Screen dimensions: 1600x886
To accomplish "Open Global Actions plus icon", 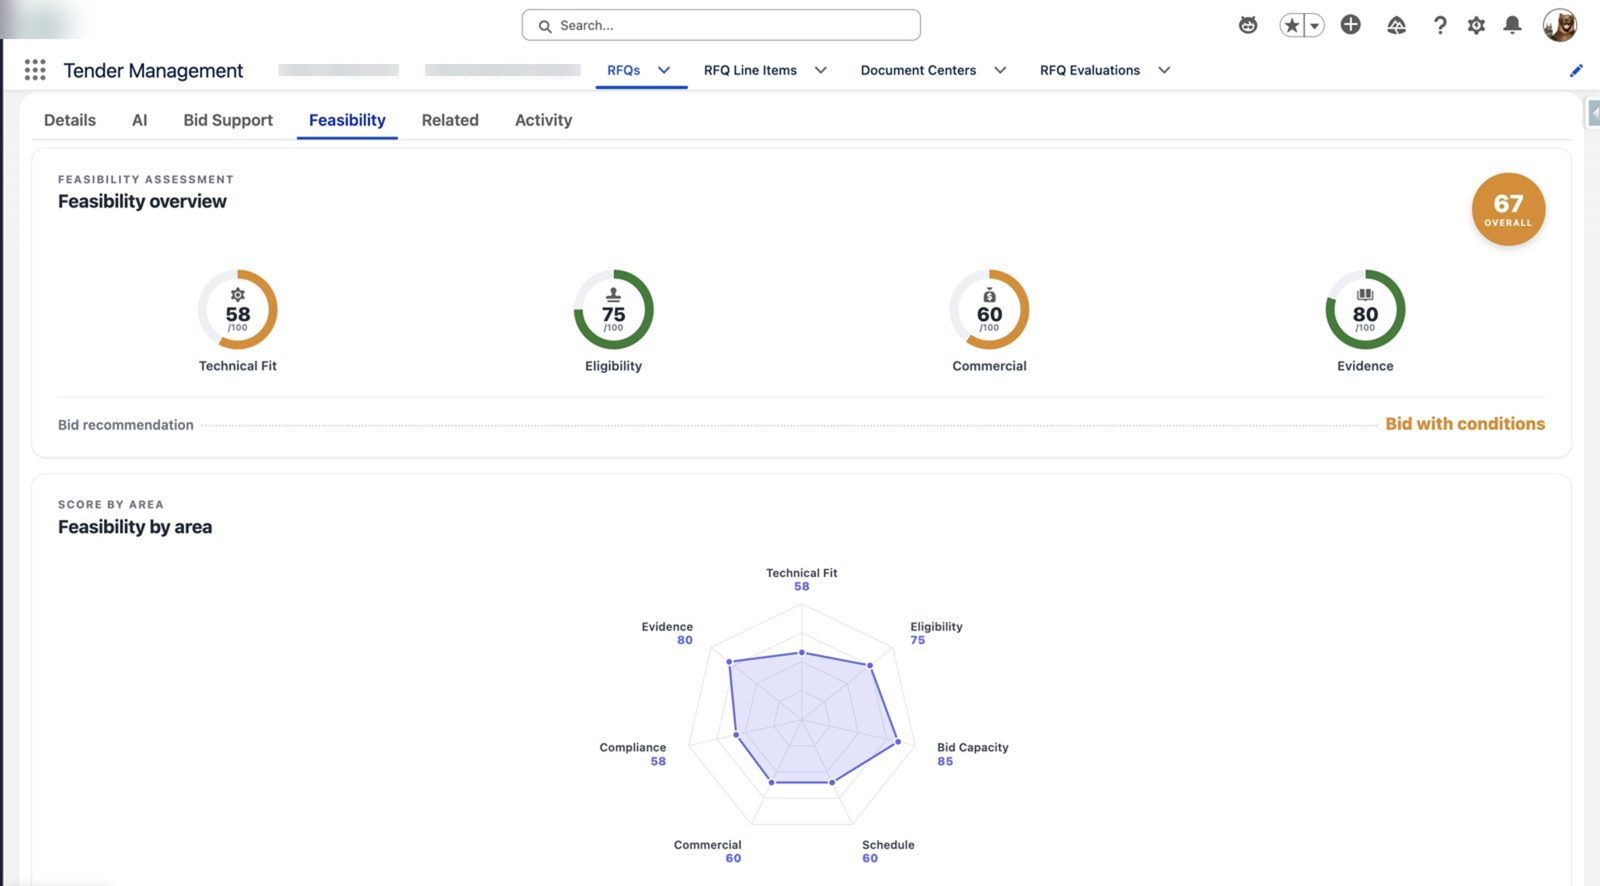I will [1351, 25].
